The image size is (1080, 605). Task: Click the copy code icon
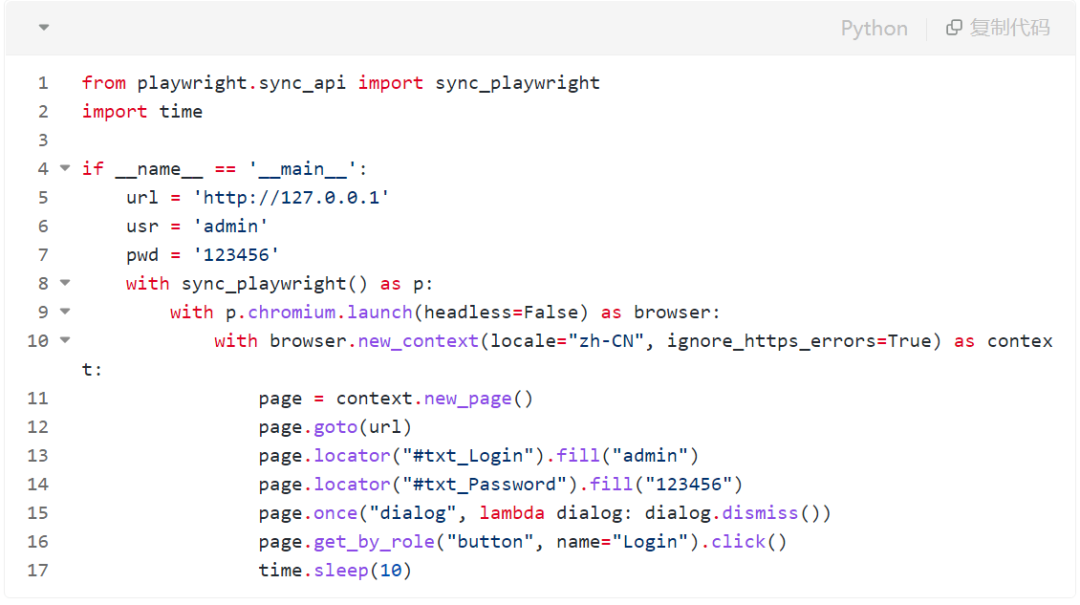pos(953,28)
